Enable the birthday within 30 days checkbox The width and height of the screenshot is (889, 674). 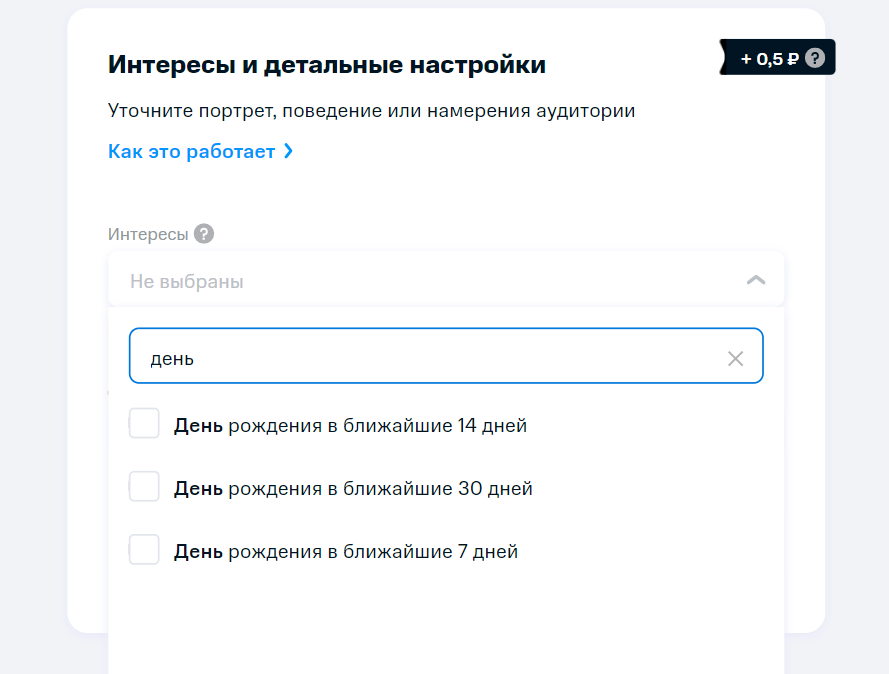pos(144,487)
